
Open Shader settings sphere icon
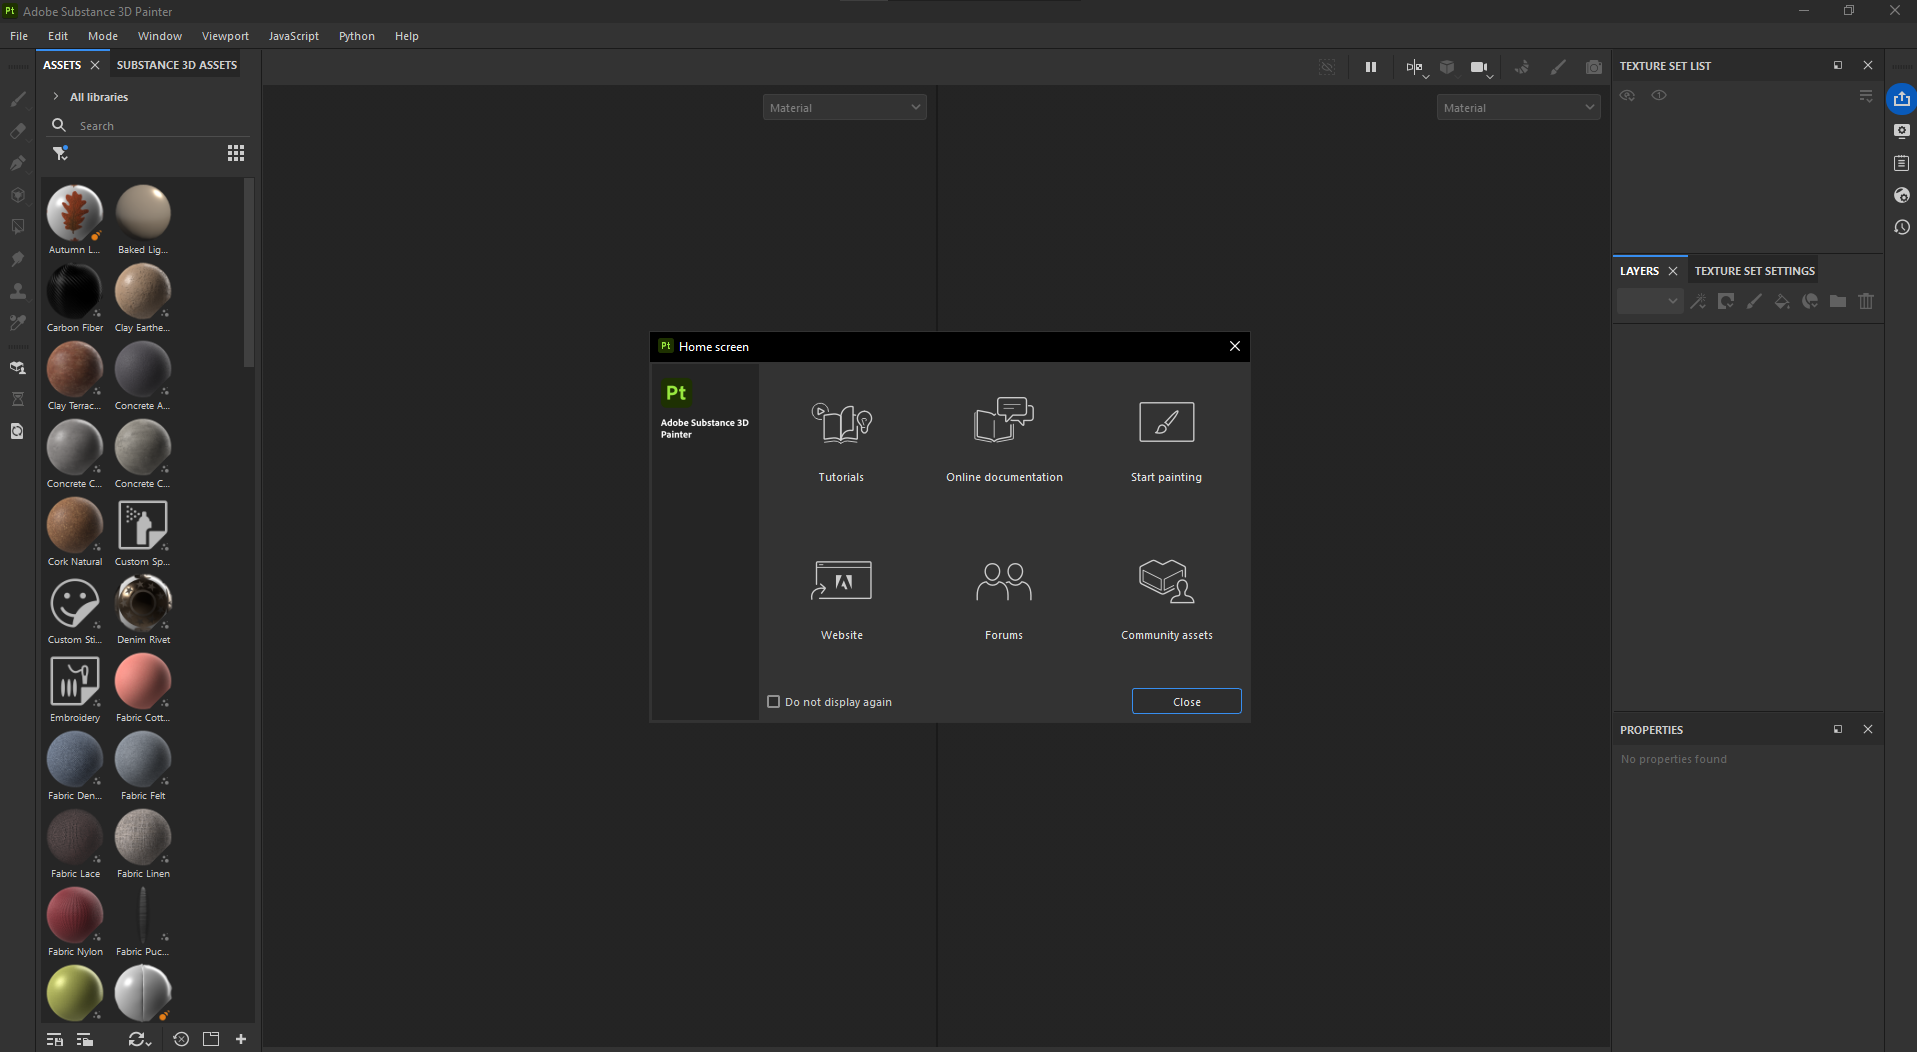pos(1901,195)
